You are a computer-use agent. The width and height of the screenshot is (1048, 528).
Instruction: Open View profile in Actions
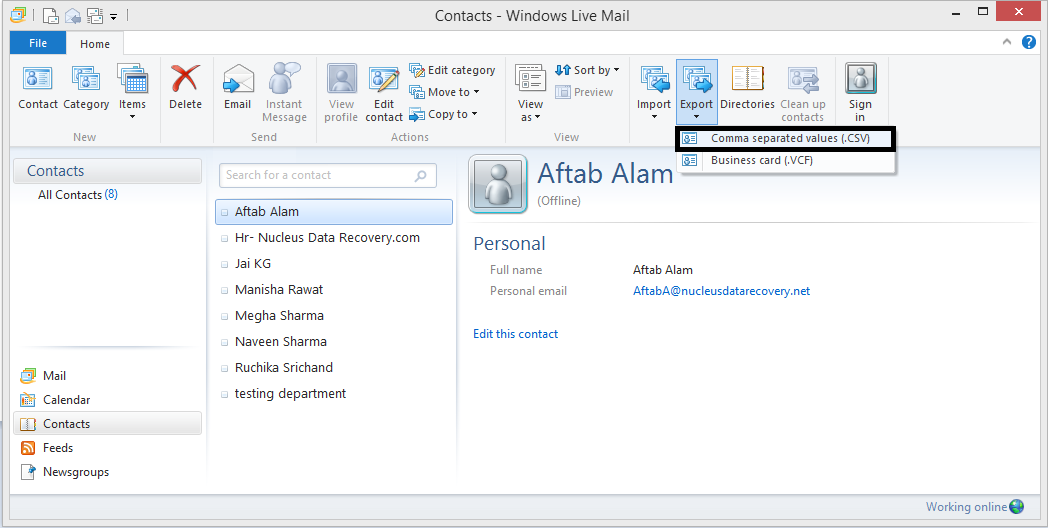coord(342,94)
